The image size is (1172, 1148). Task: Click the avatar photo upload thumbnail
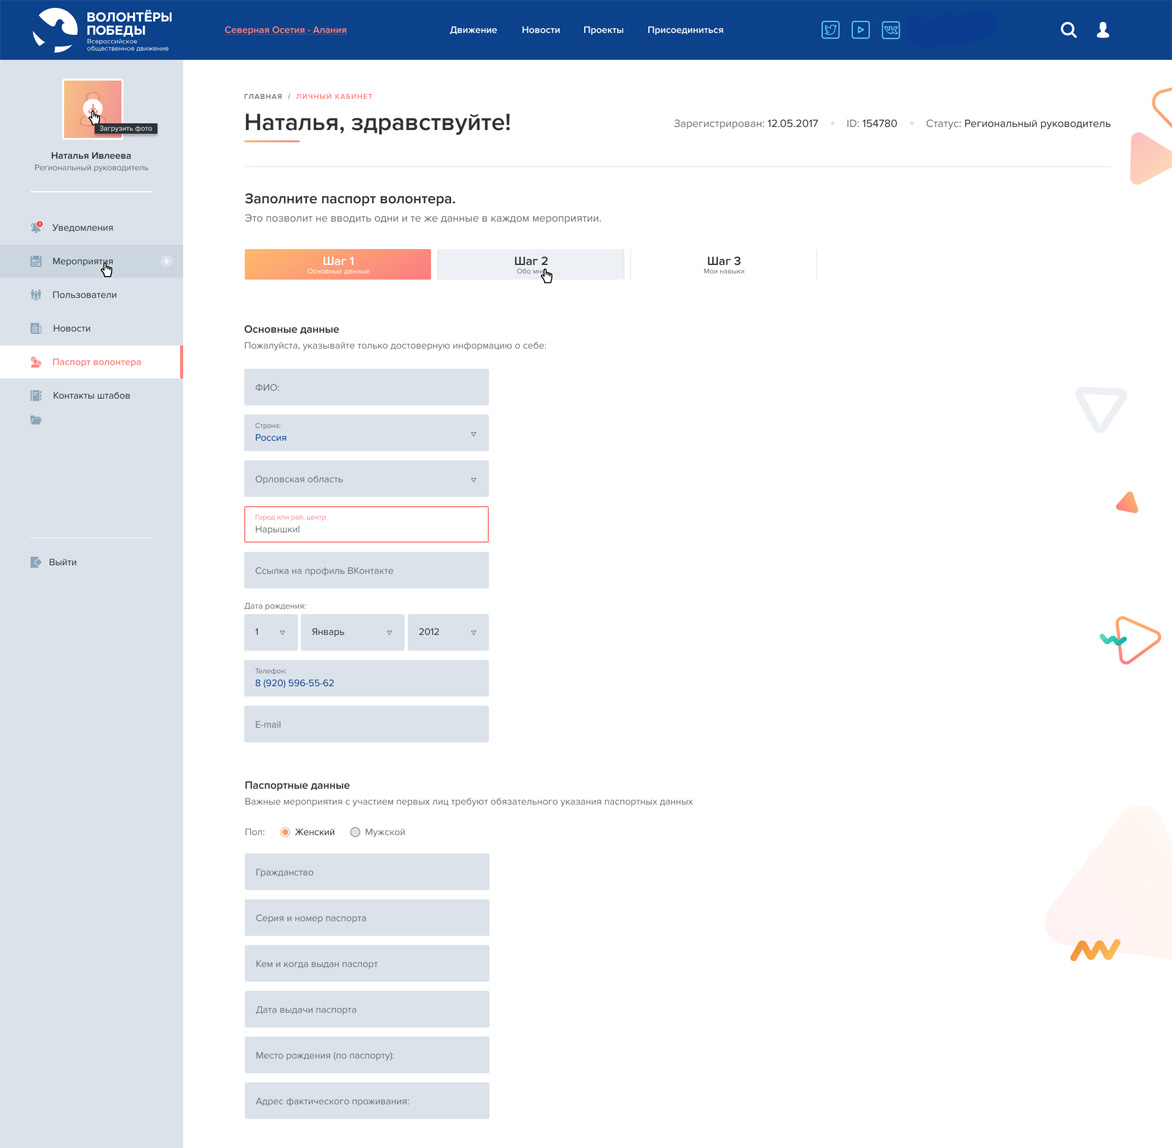(x=92, y=108)
